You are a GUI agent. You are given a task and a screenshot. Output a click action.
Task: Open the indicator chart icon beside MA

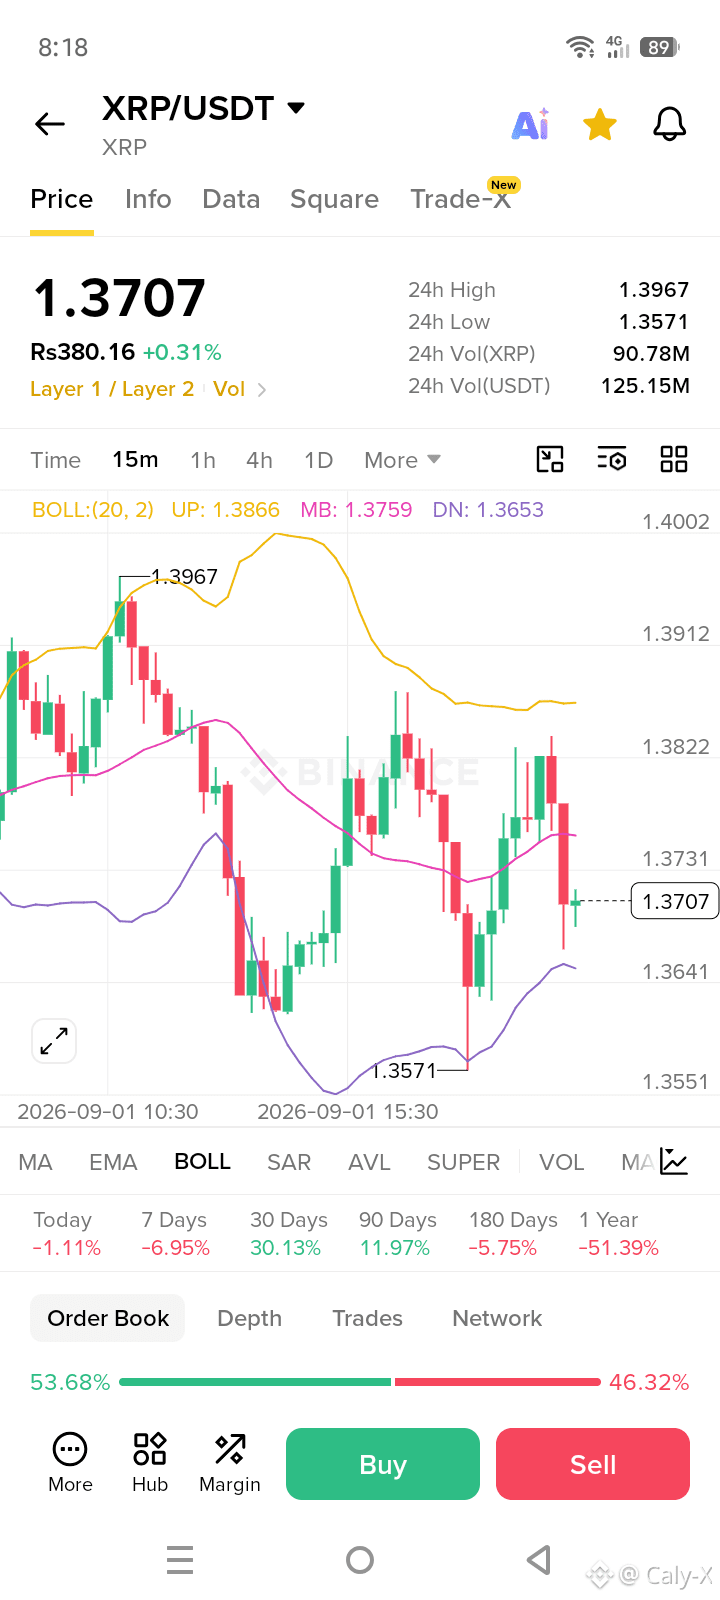tap(674, 1162)
